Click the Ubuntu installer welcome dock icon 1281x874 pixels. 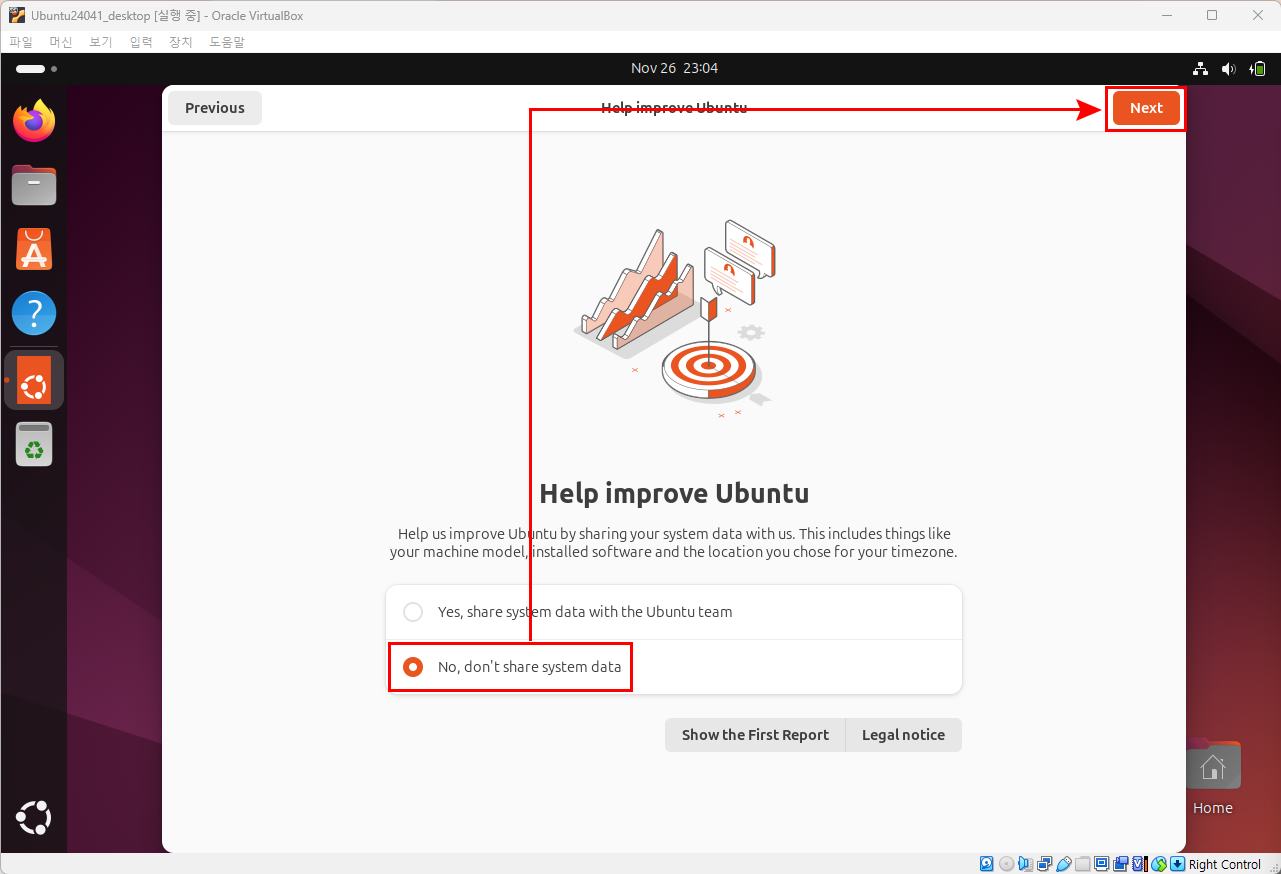pos(34,380)
